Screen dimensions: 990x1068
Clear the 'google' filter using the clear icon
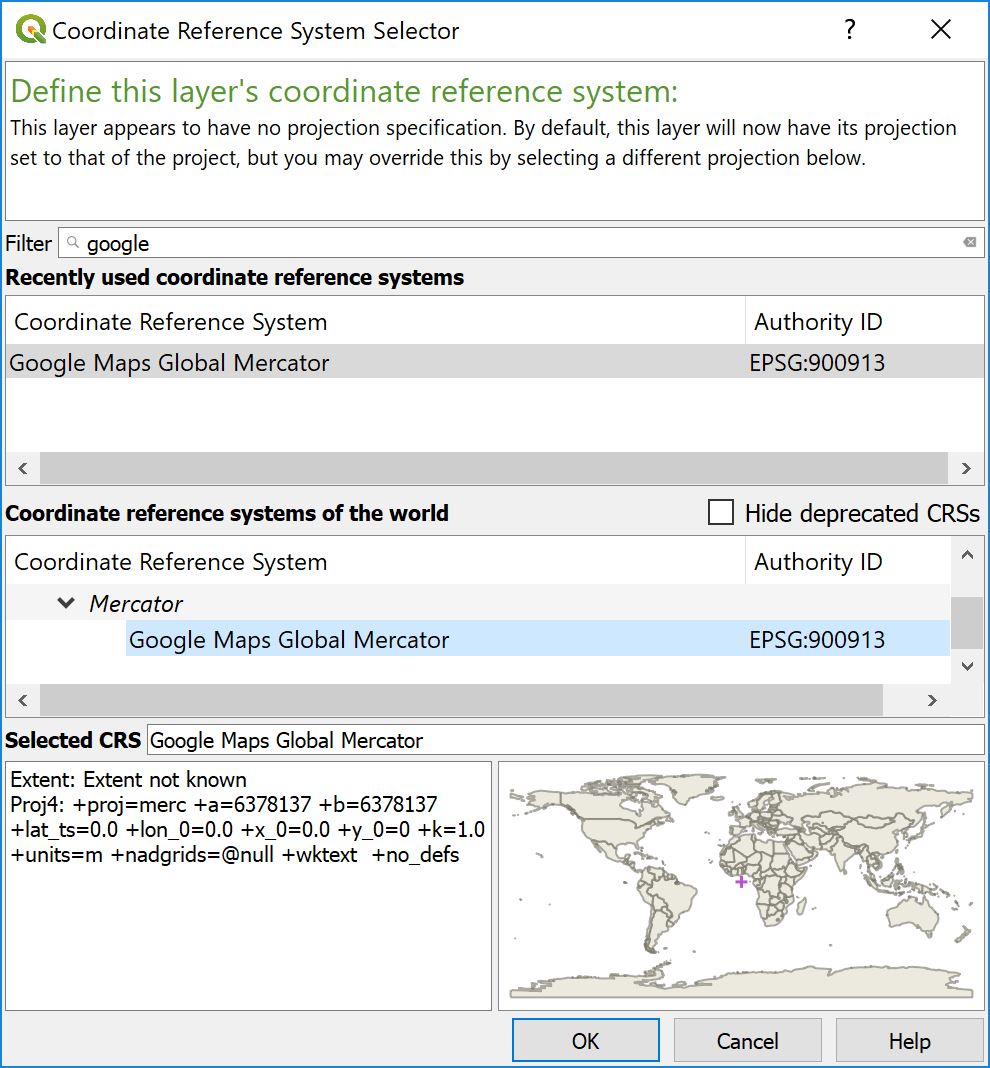pos(967,243)
